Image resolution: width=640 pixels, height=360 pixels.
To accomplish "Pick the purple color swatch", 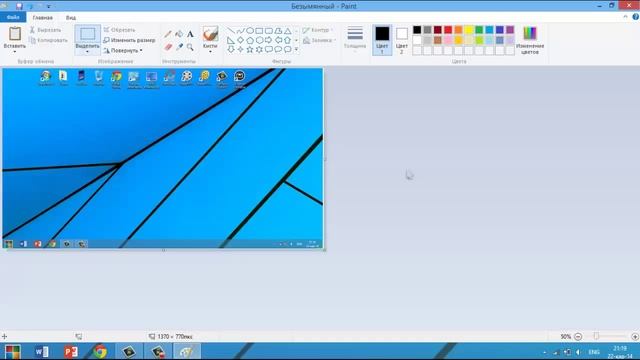I will pos(510,30).
